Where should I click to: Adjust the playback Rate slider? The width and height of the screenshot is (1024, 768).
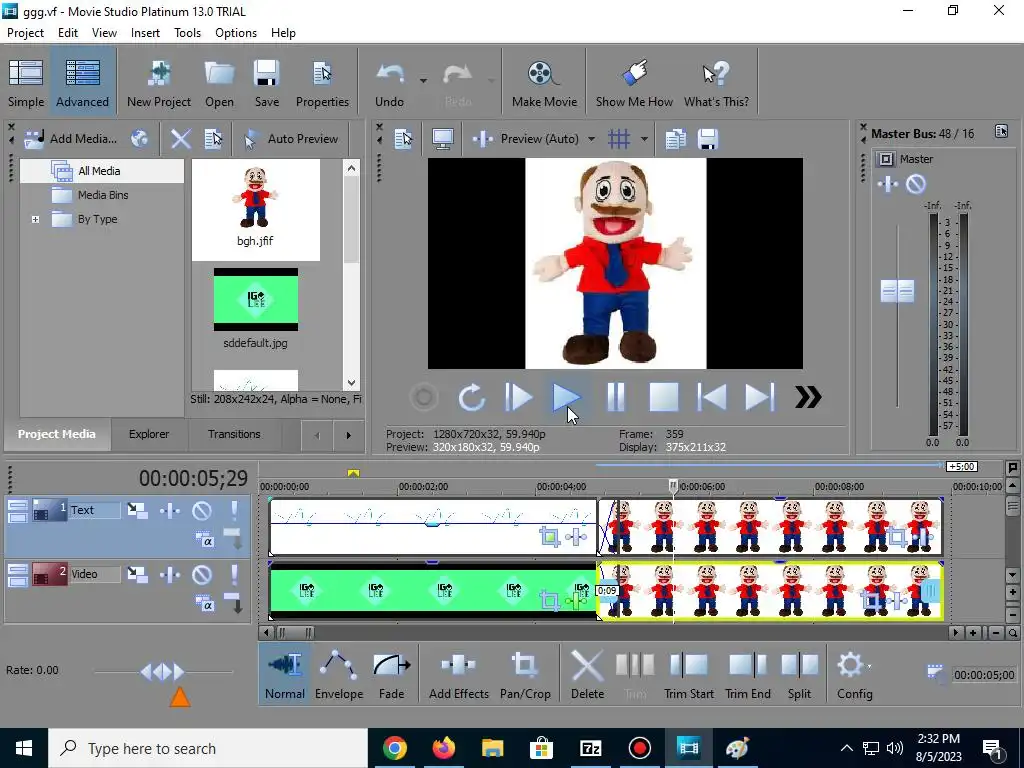tap(163, 671)
